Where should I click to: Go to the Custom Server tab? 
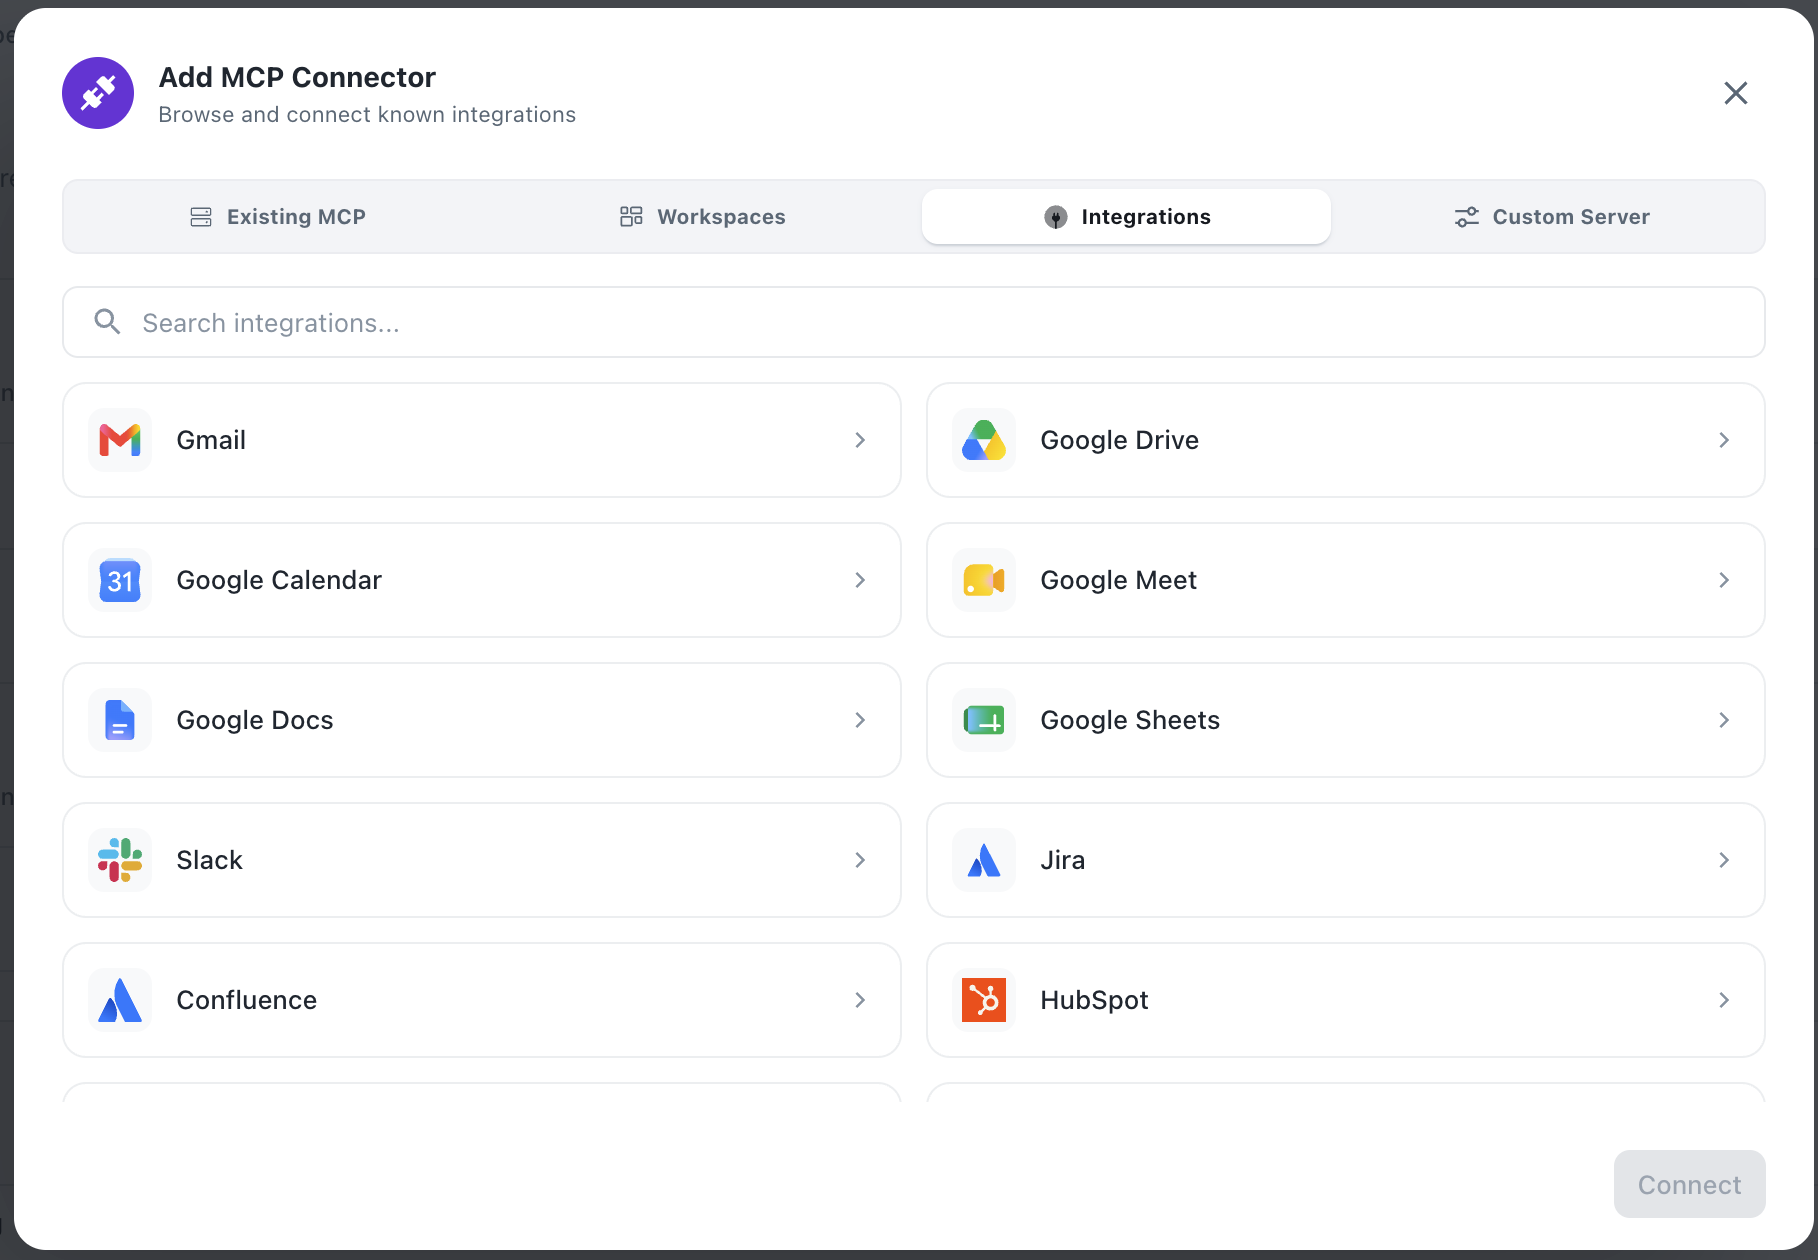(x=1551, y=217)
